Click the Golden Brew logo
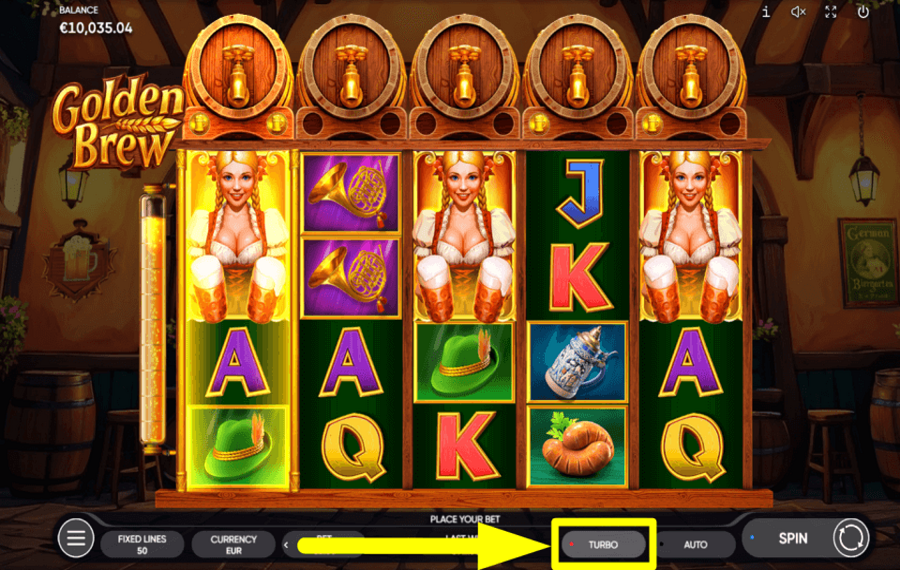This screenshot has width=900, height=570. [x=119, y=123]
